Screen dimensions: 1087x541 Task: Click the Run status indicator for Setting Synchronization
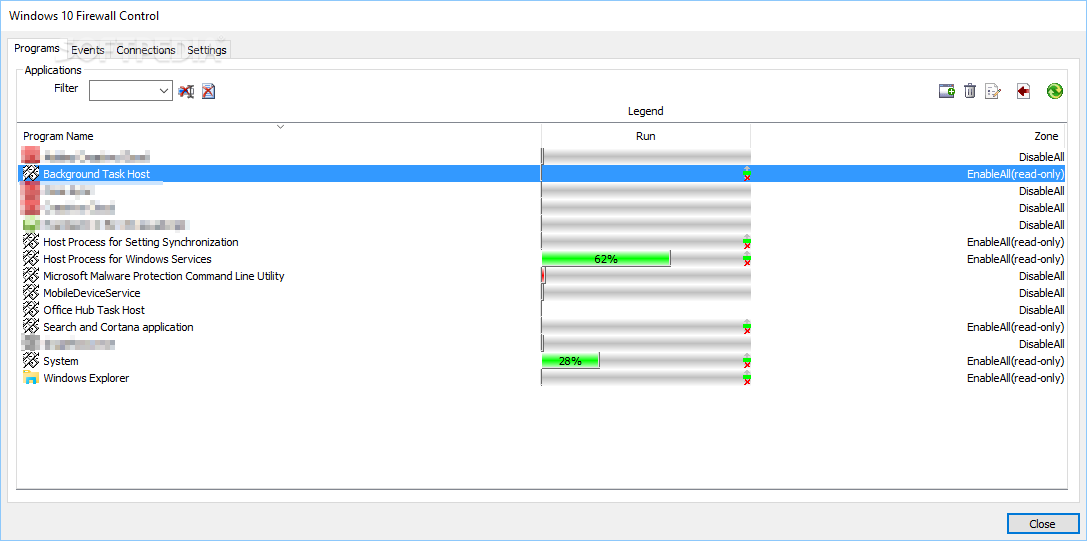click(x=747, y=242)
